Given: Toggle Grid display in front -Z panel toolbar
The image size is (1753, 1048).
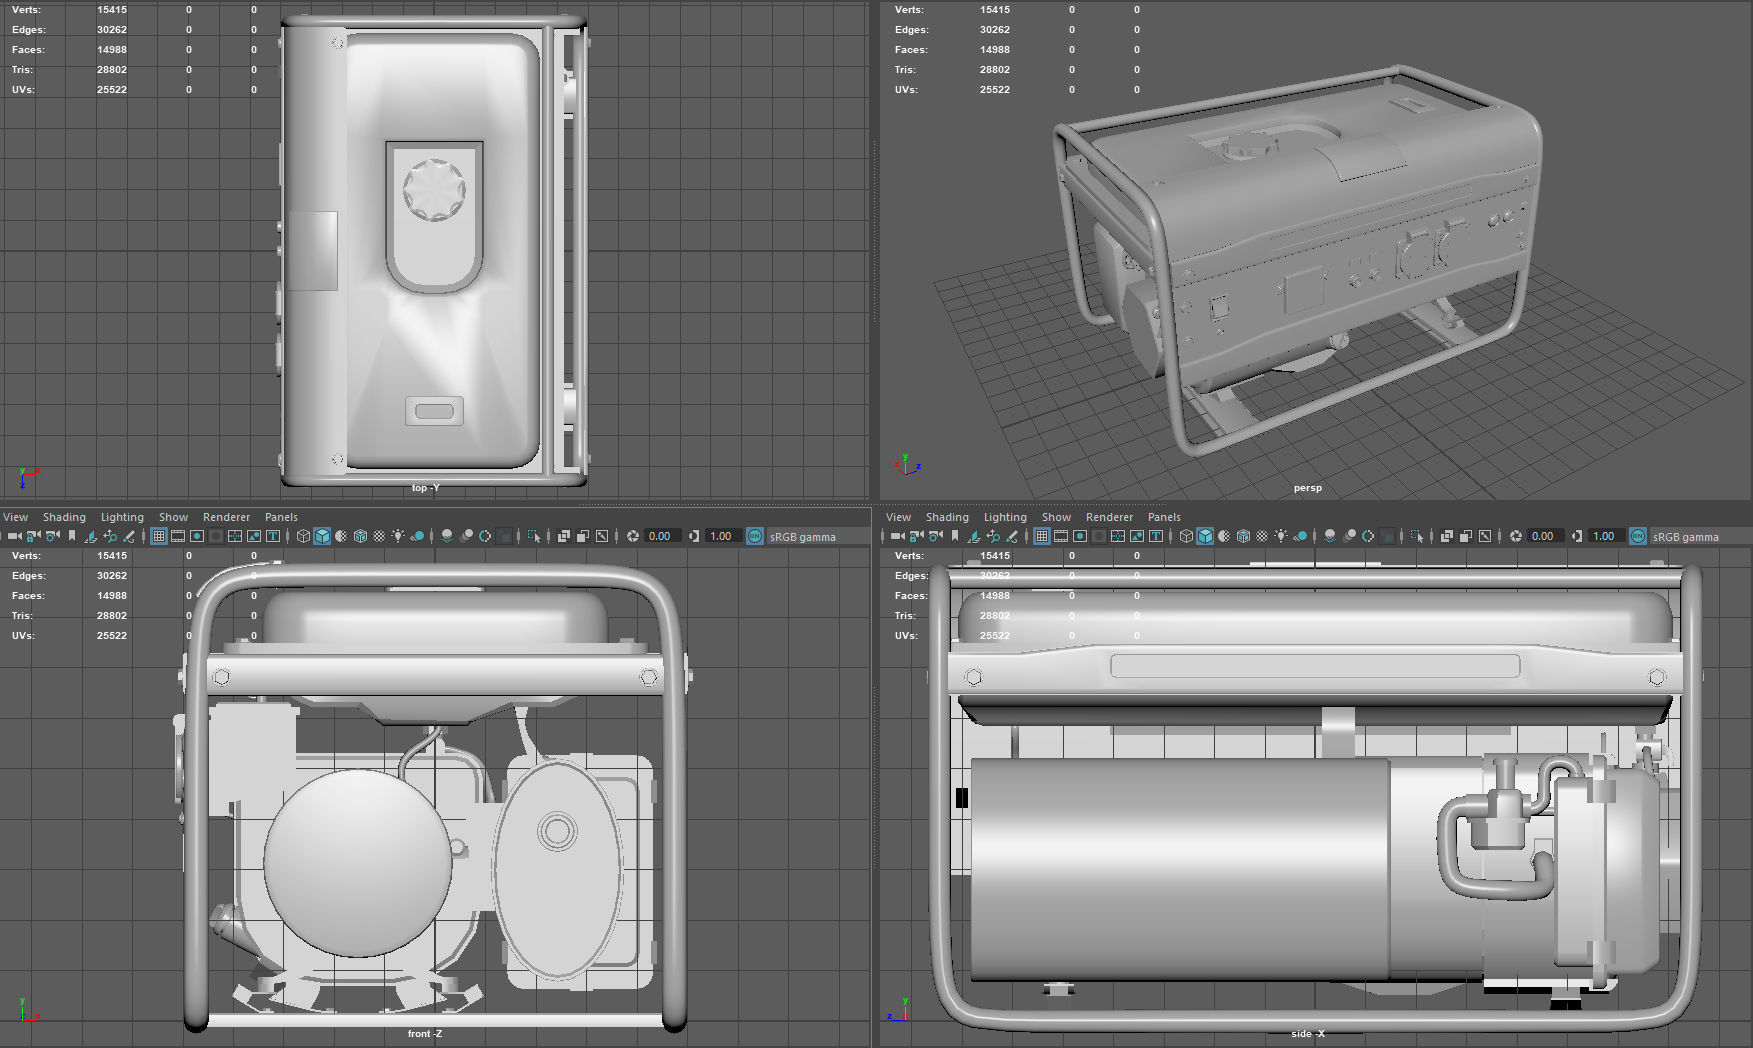Looking at the screenshot, I should pyautogui.click(x=159, y=536).
